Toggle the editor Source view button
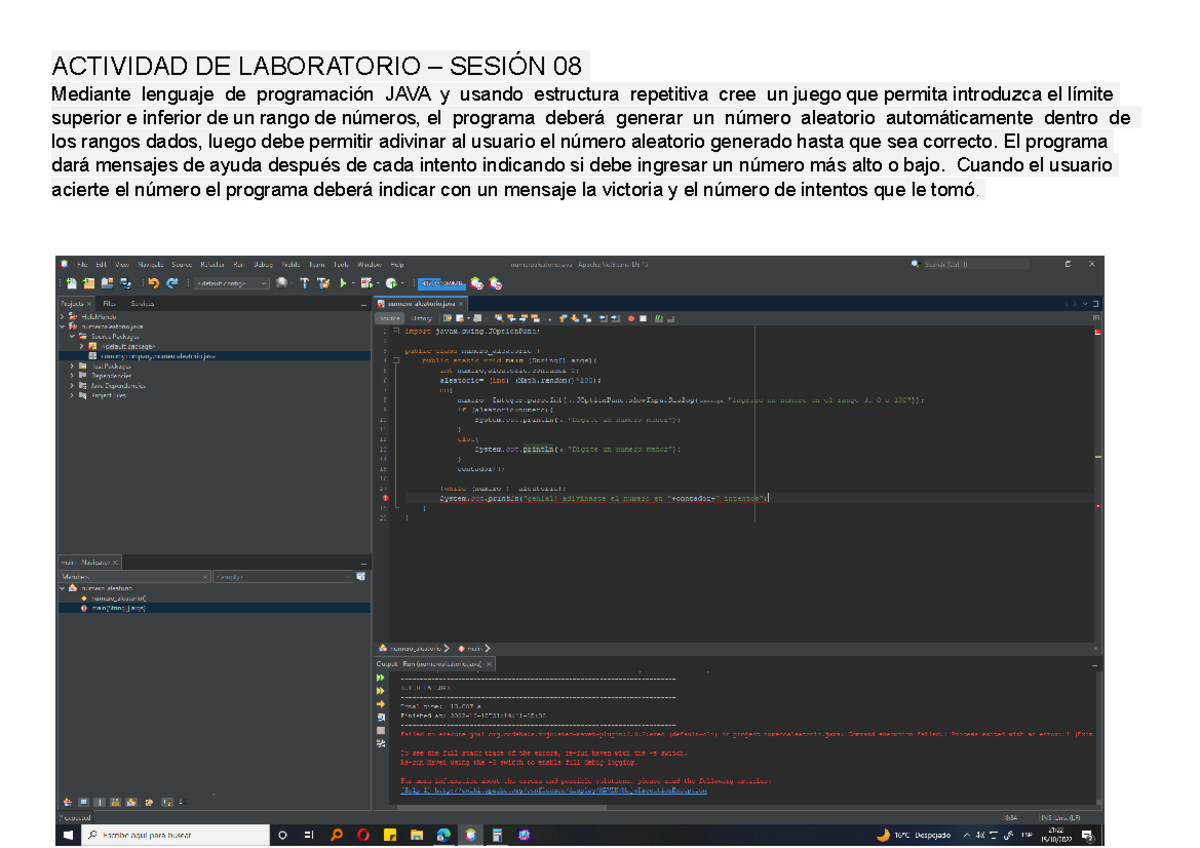 click(x=389, y=318)
